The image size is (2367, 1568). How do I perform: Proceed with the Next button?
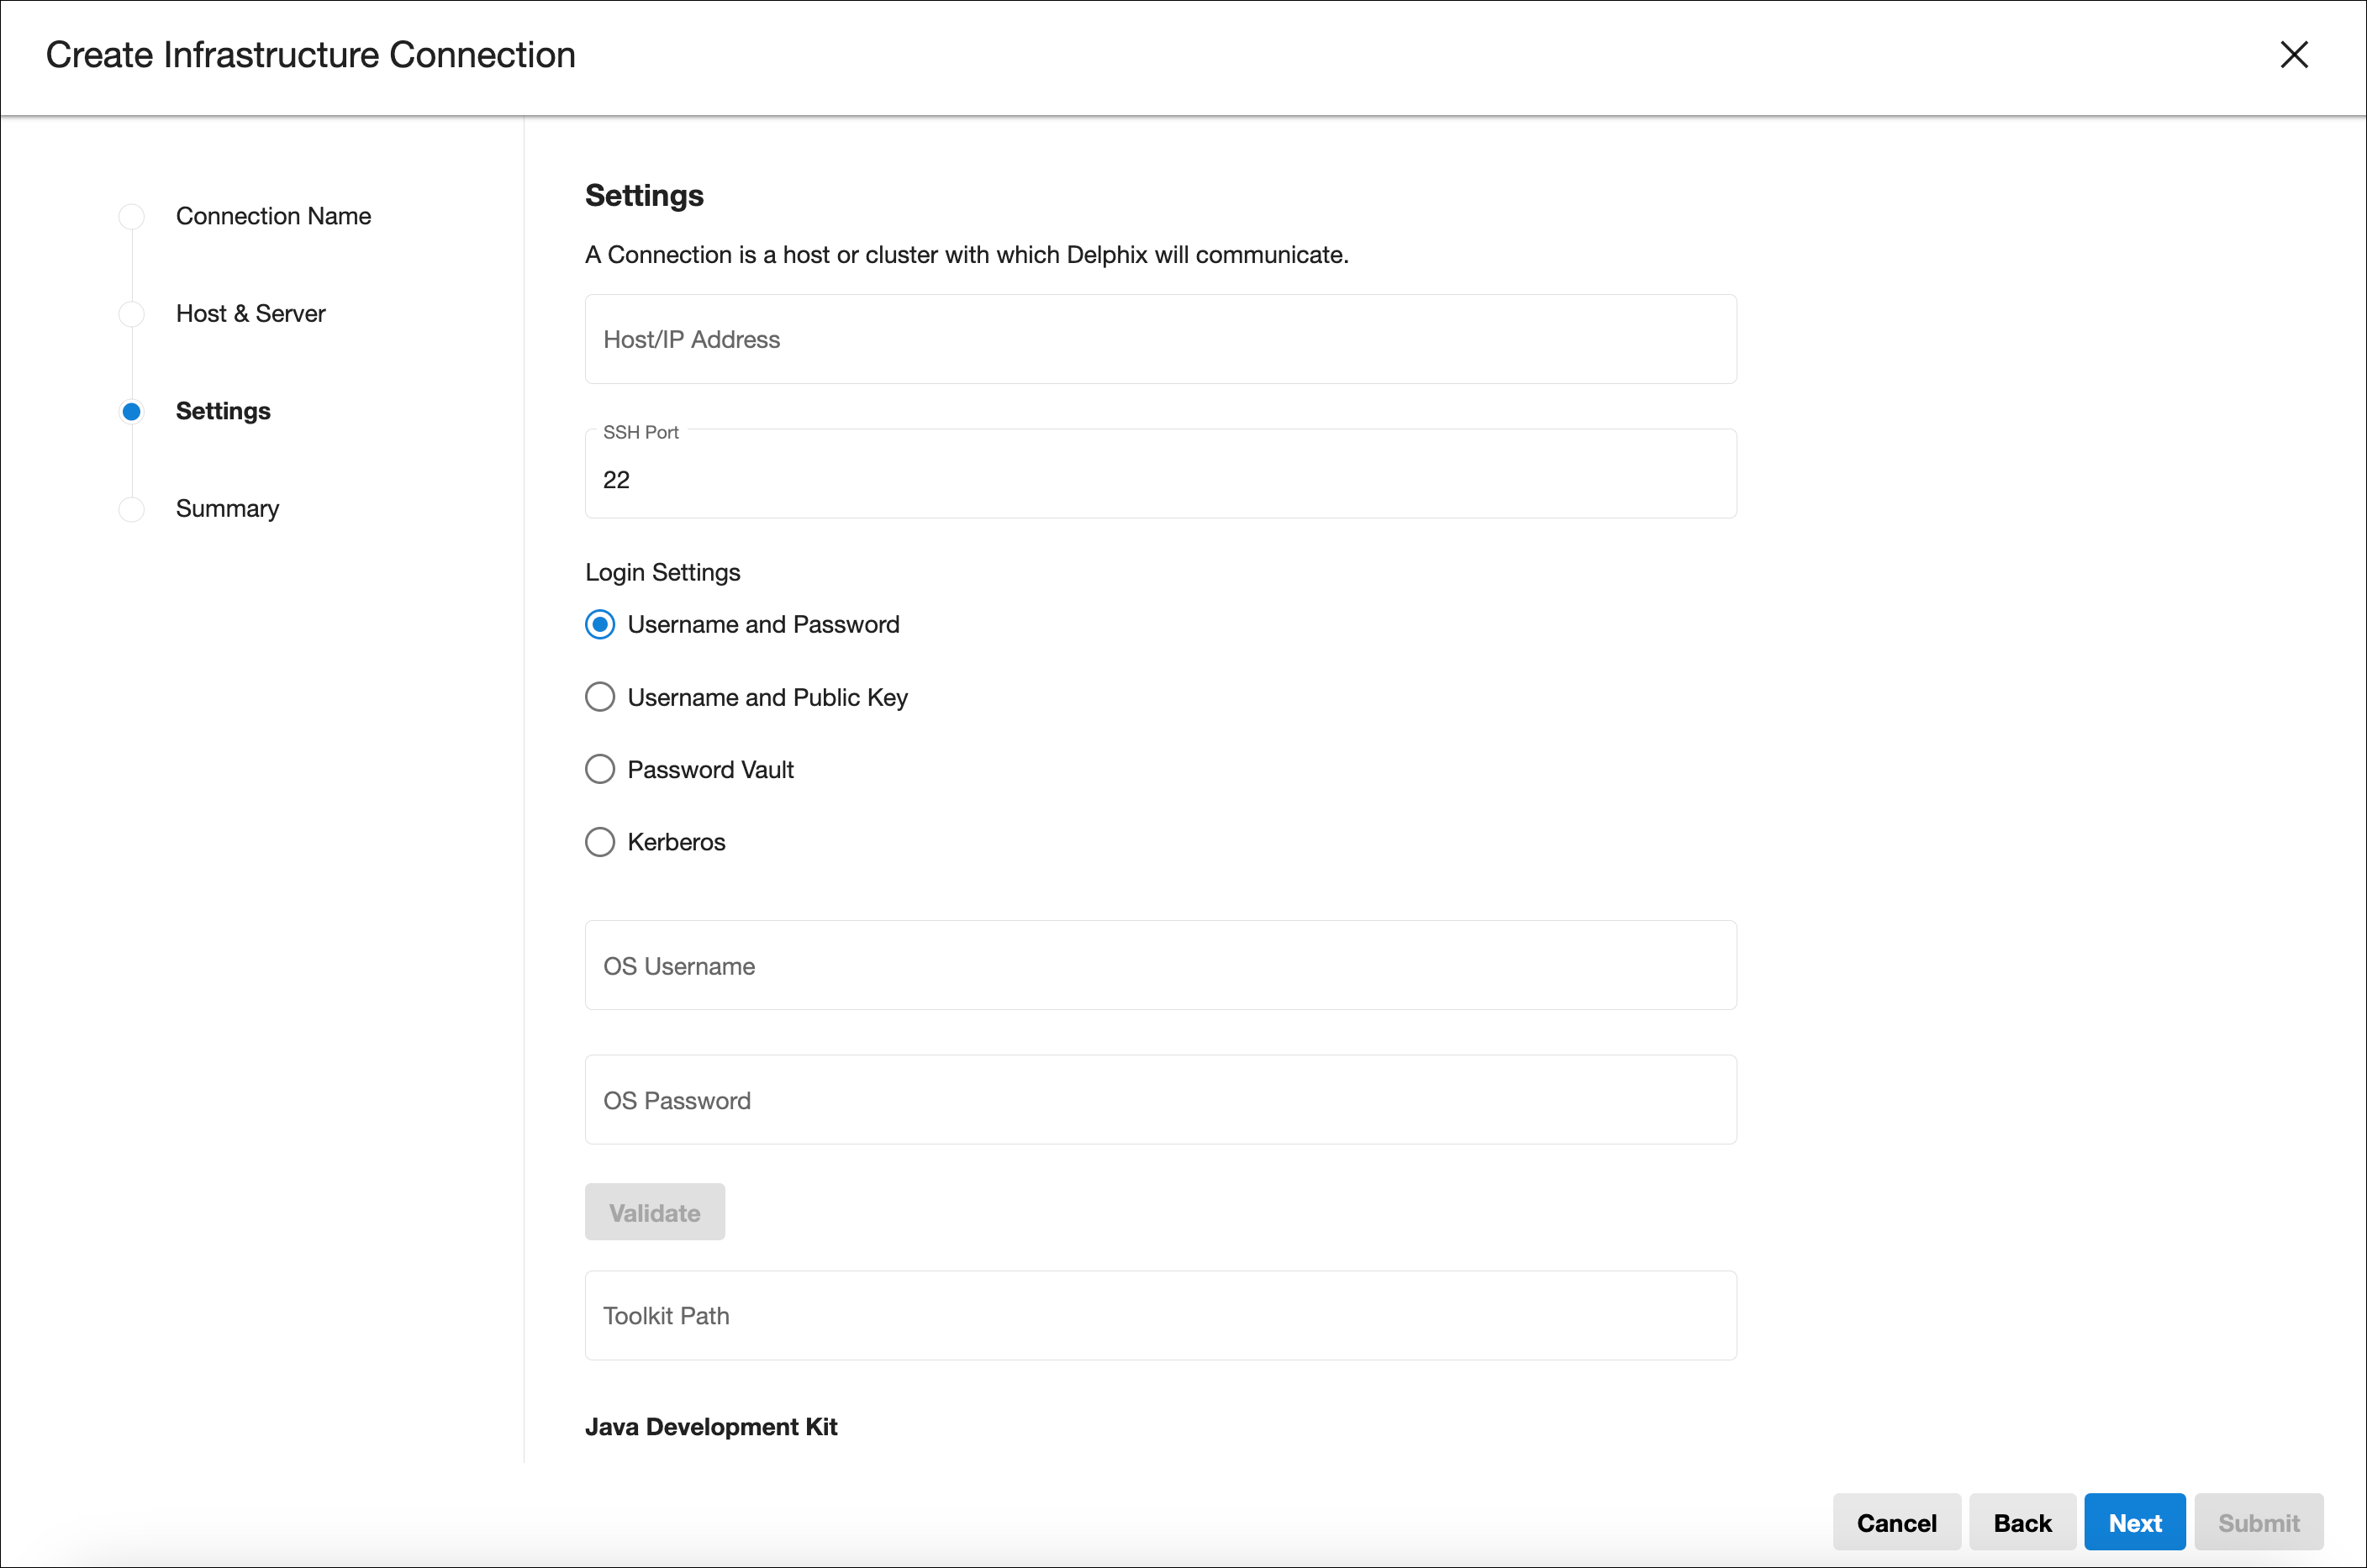coord(2134,1522)
